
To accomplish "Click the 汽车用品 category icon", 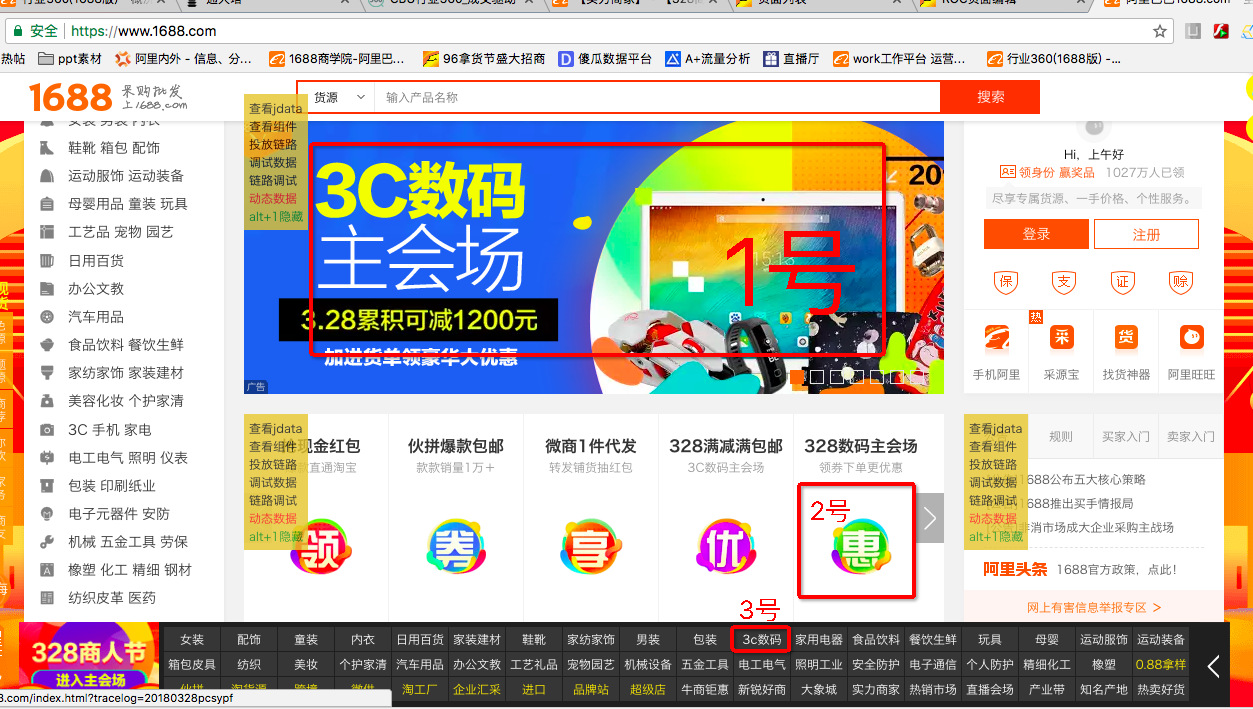I will [47, 317].
